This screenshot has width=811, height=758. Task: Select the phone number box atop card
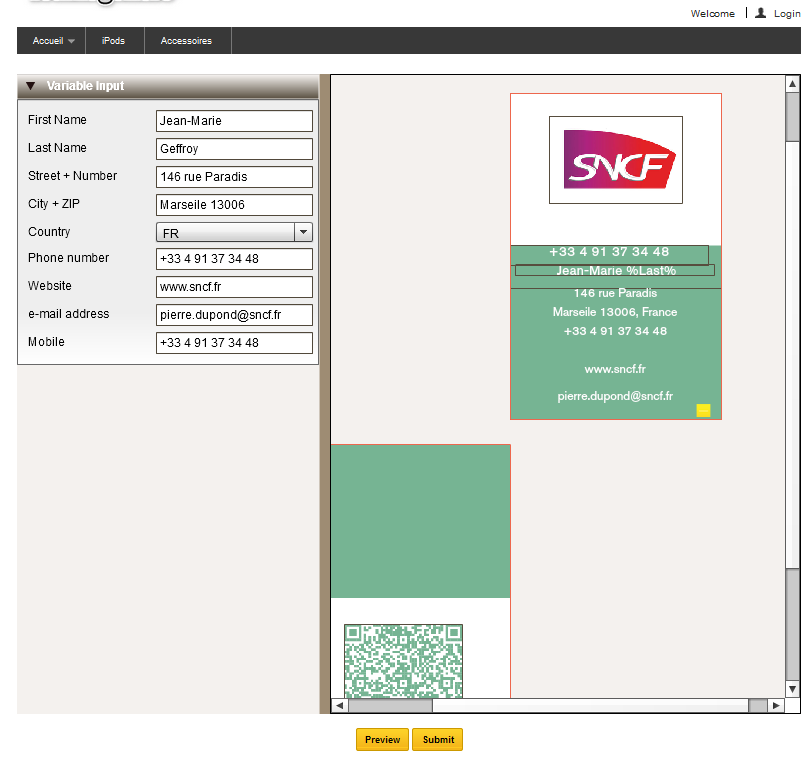click(x=609, y=254)
